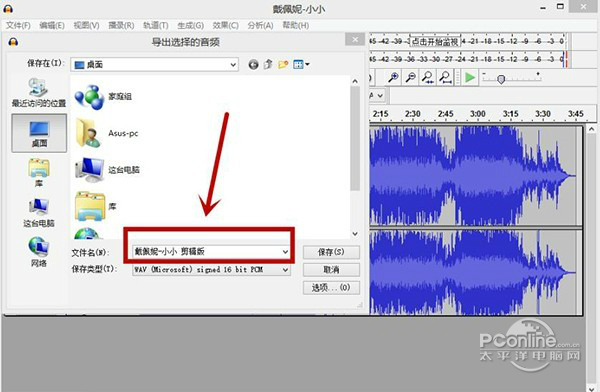The height and width of the screenshot is (392, 600).
Task: Create a new folder icon
Action: (x=283, y=64)
